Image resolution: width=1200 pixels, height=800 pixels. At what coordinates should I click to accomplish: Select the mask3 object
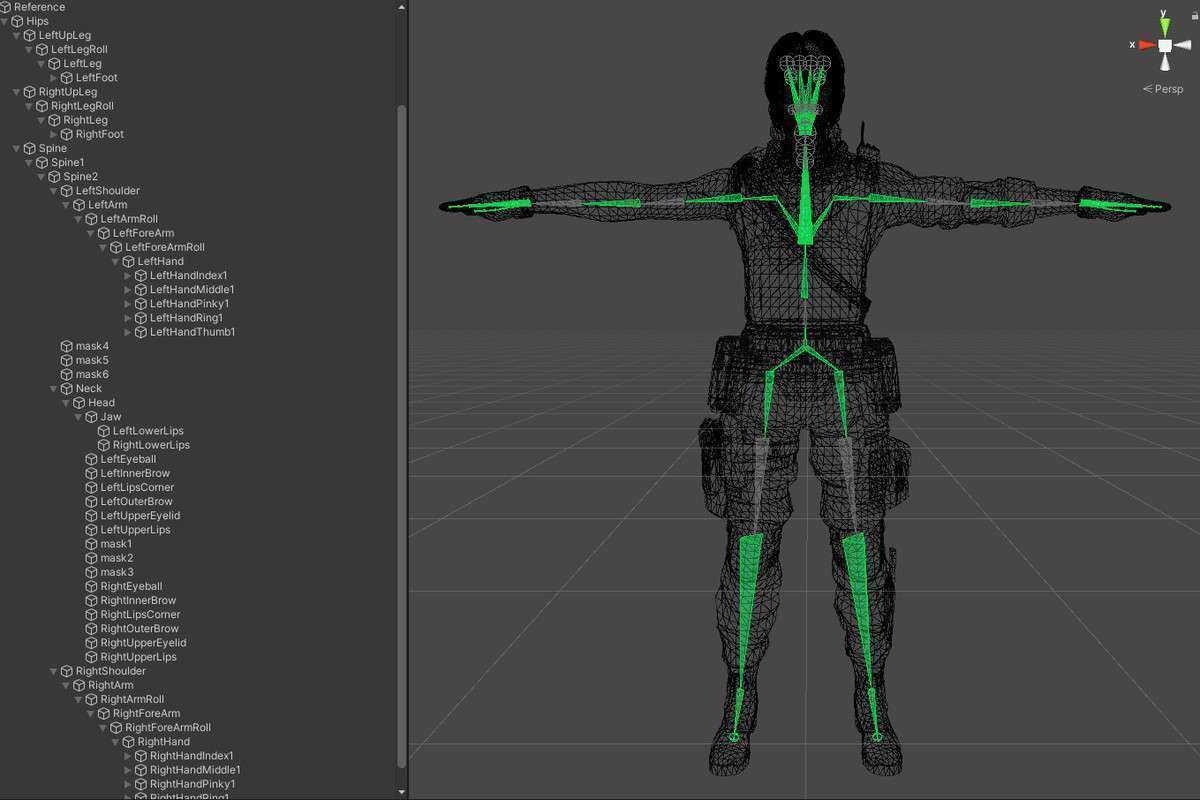(116, 572)
